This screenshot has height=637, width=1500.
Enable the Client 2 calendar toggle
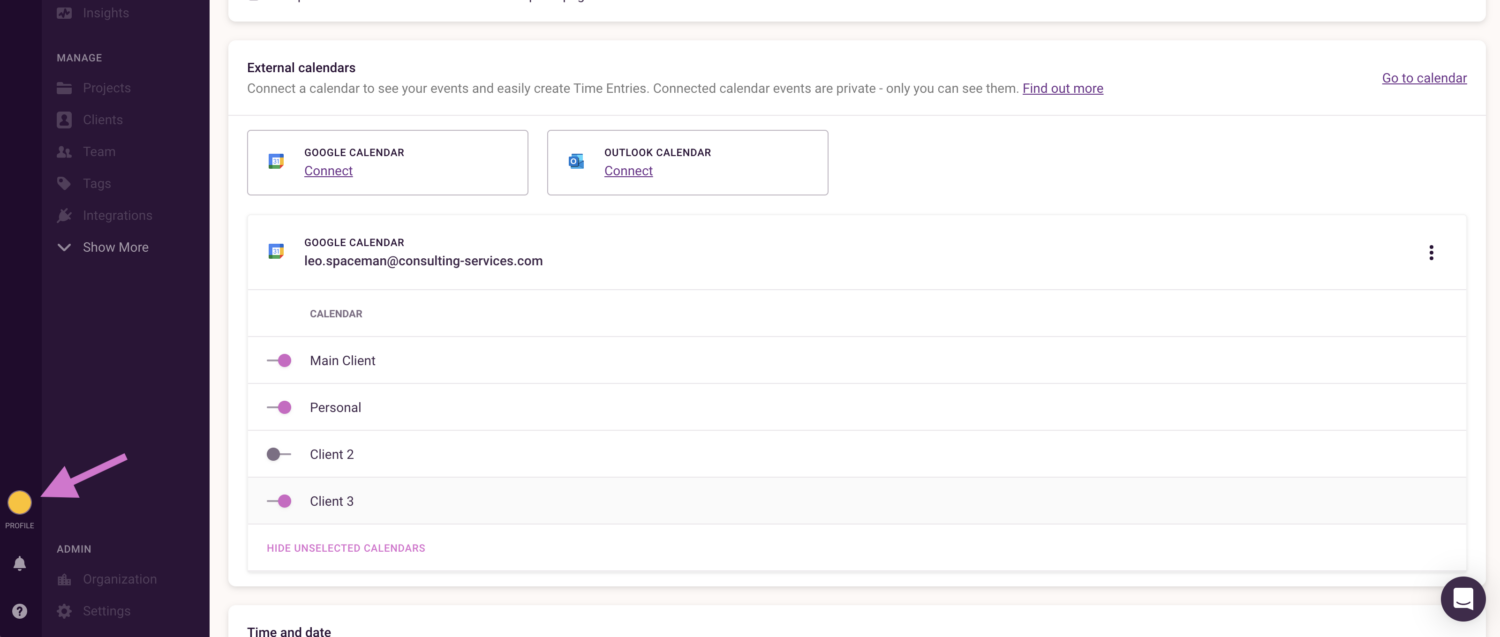(279, 455)
